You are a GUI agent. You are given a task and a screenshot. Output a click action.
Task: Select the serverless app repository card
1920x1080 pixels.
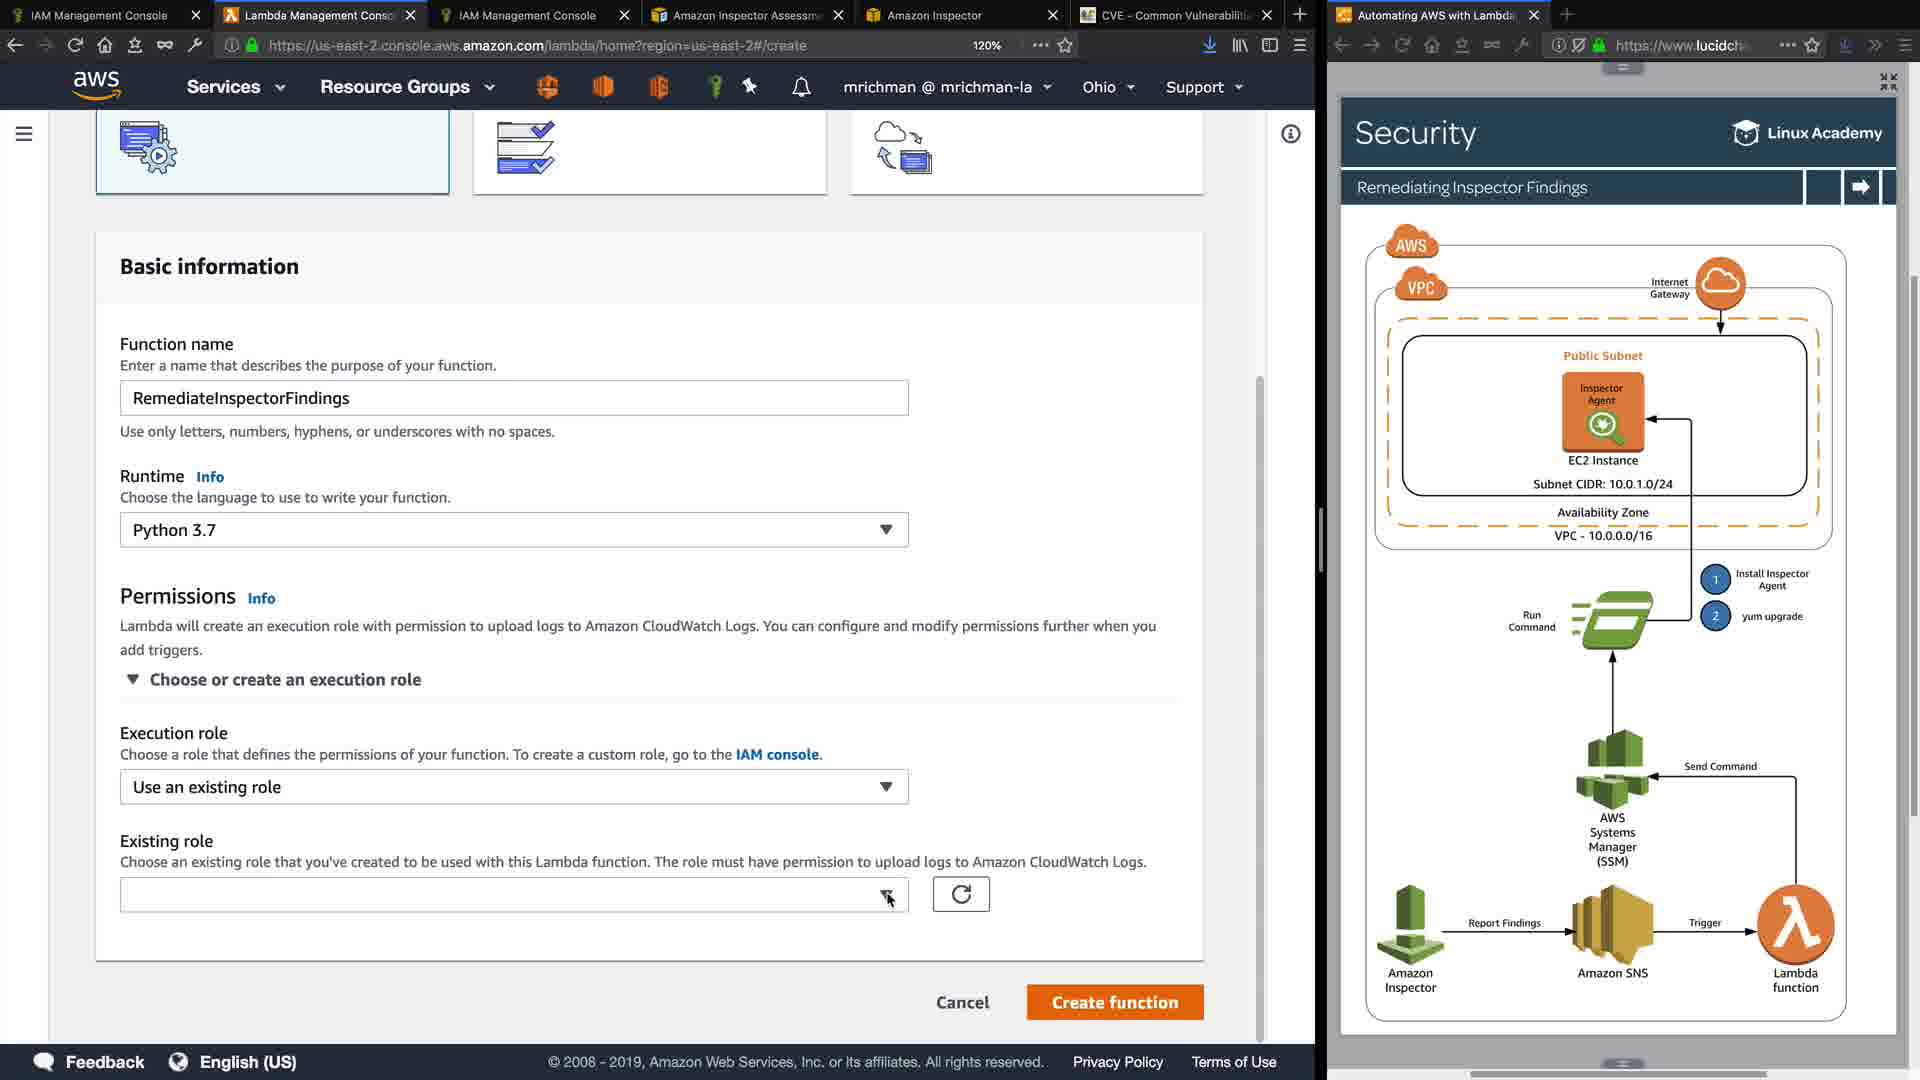[1026, 150]
